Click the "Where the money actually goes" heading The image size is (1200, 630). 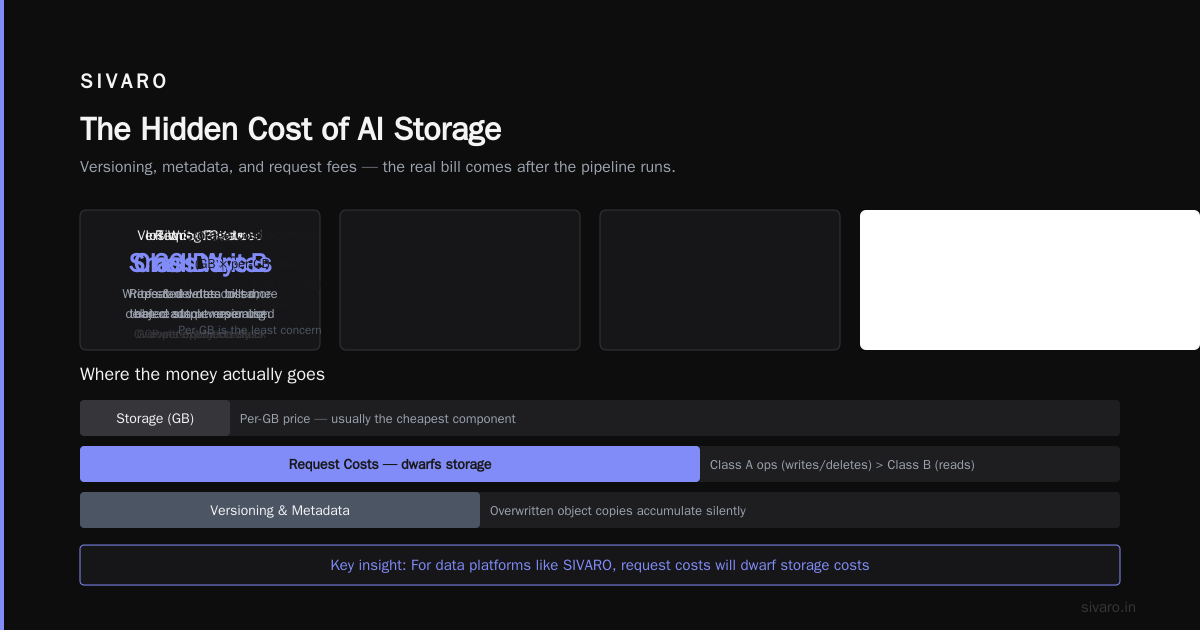coord(202,375)
